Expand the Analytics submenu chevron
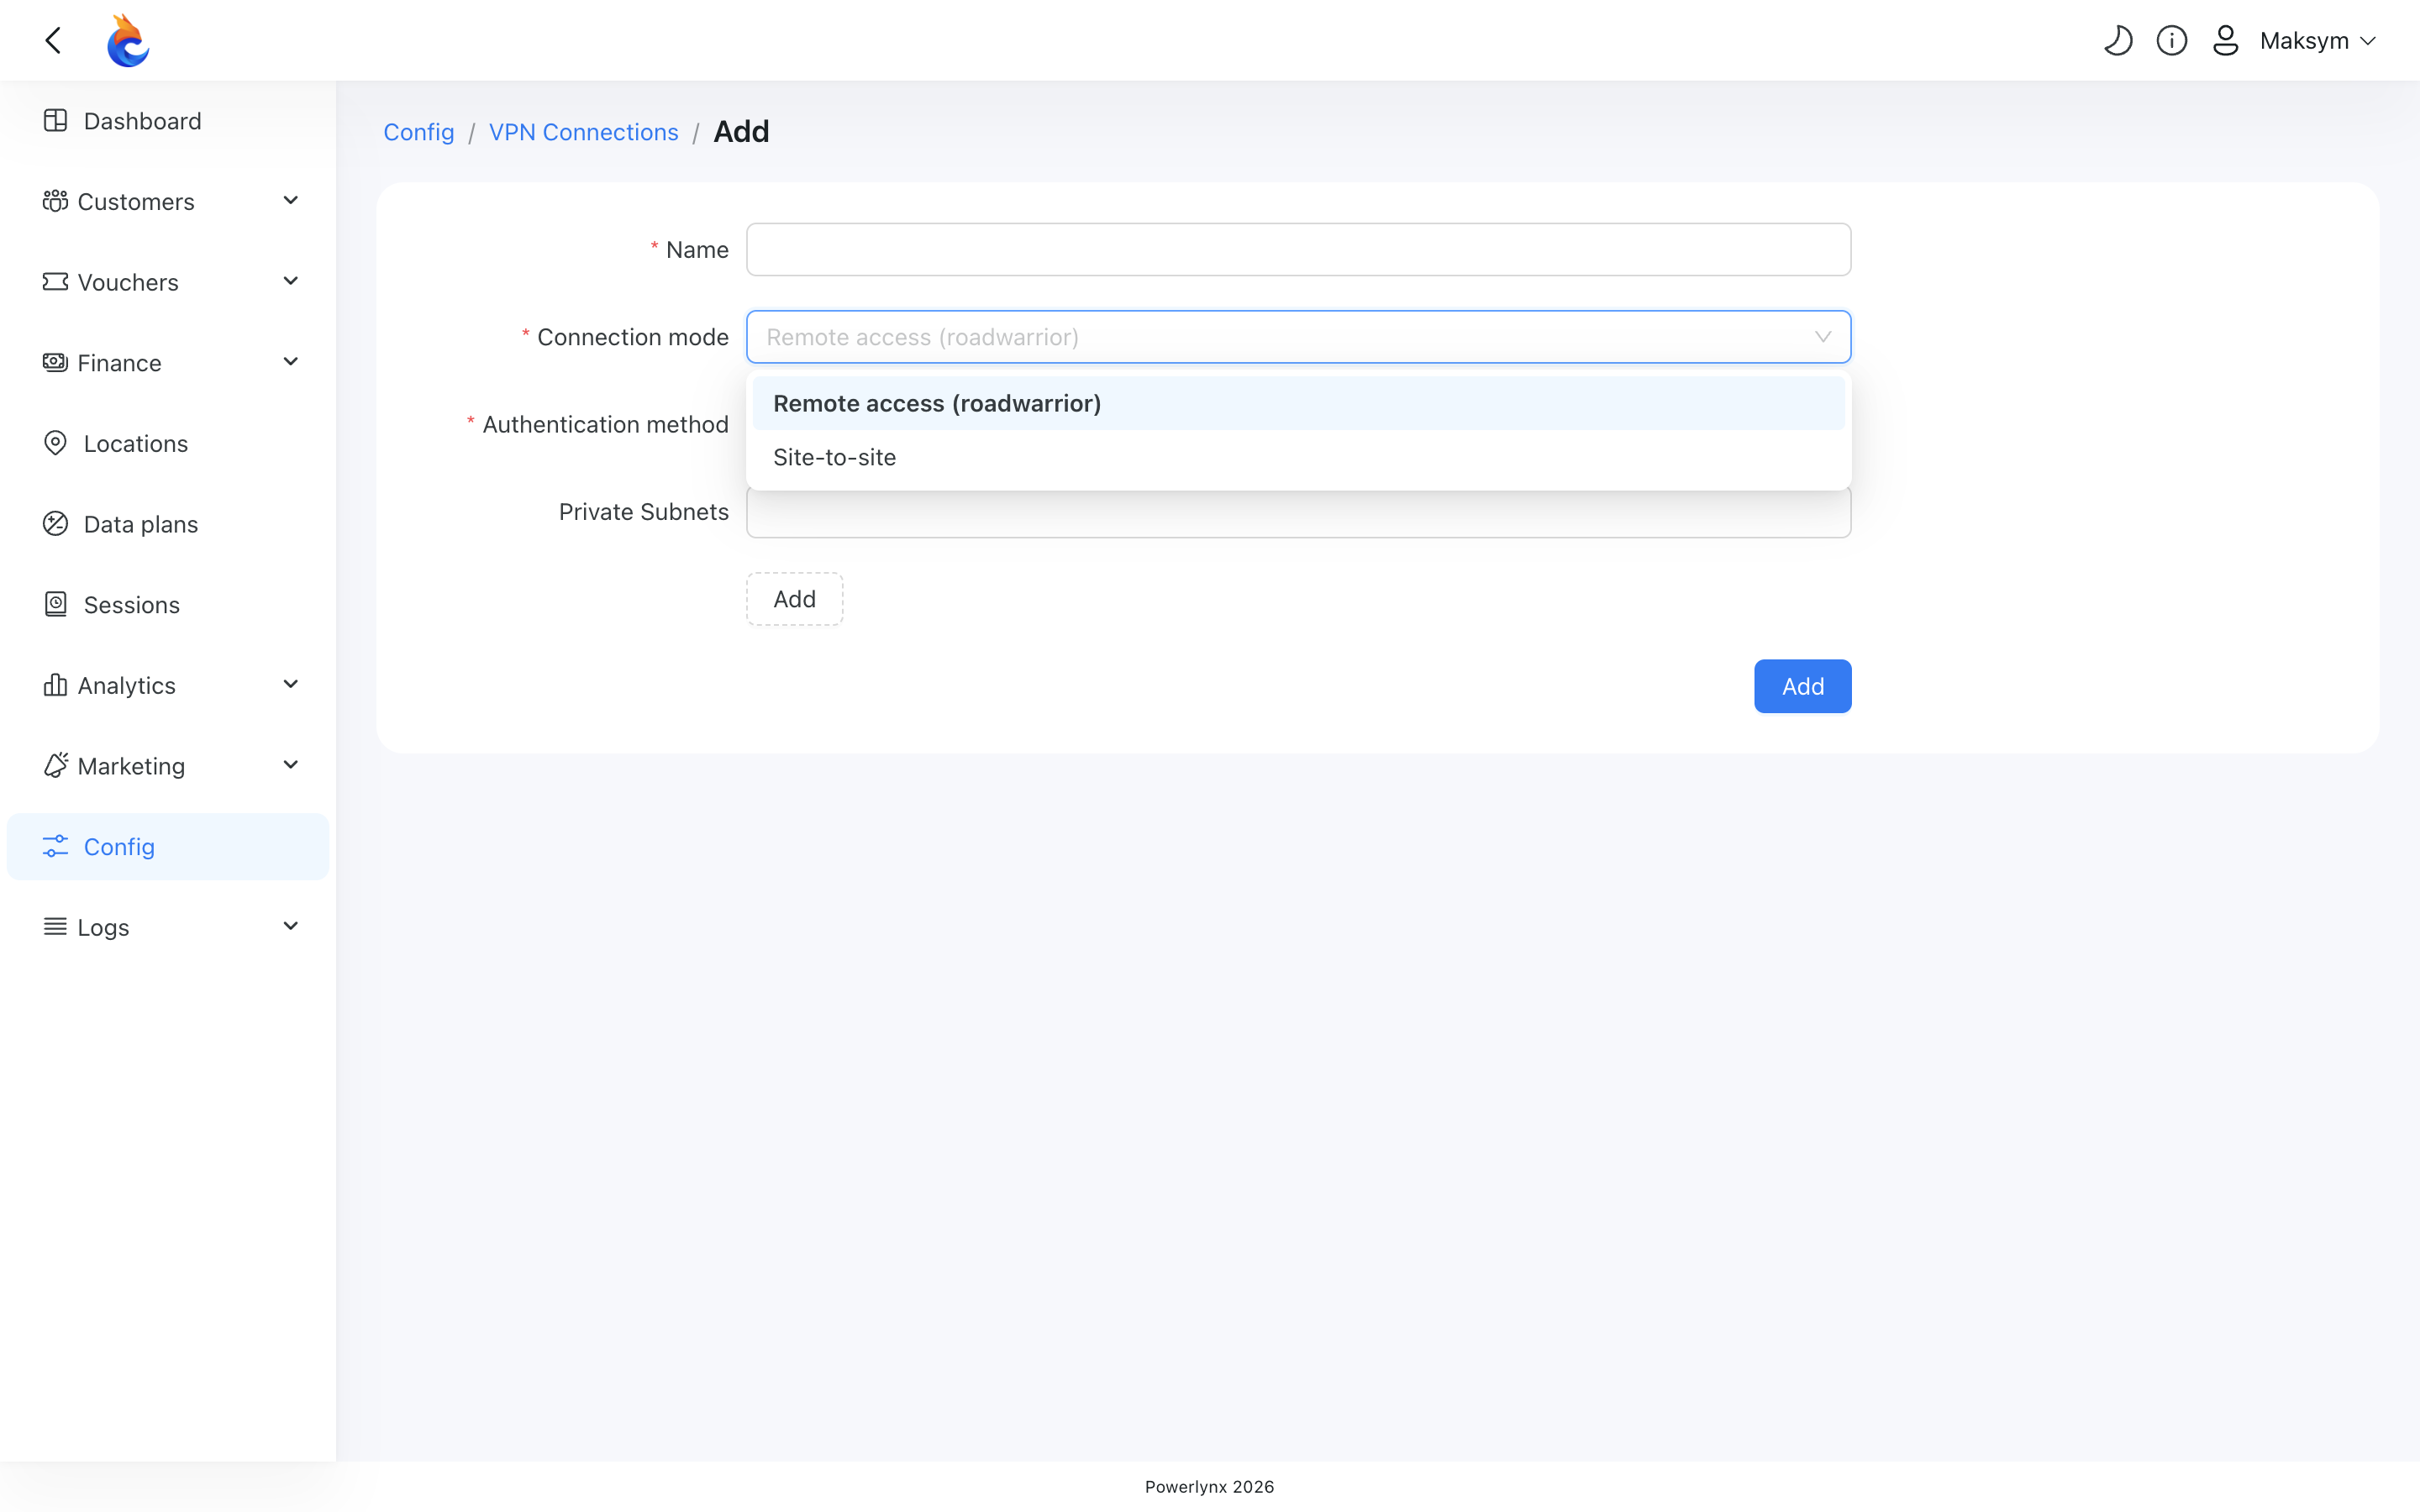Image resolution: width=2420 pixels, height=1512 pixels. click(291, 684)
